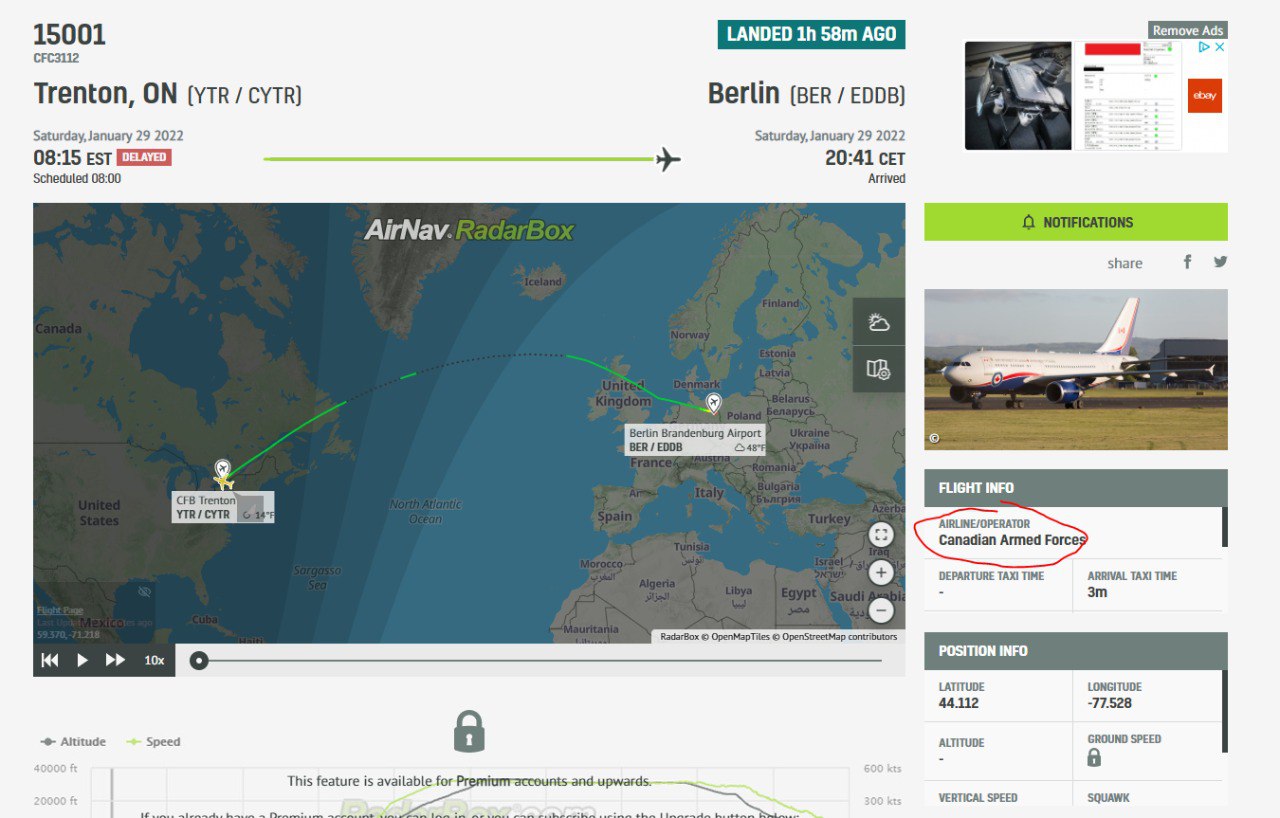
Task: Click the eBay advertisement logo
Action: coord(1204,96)
